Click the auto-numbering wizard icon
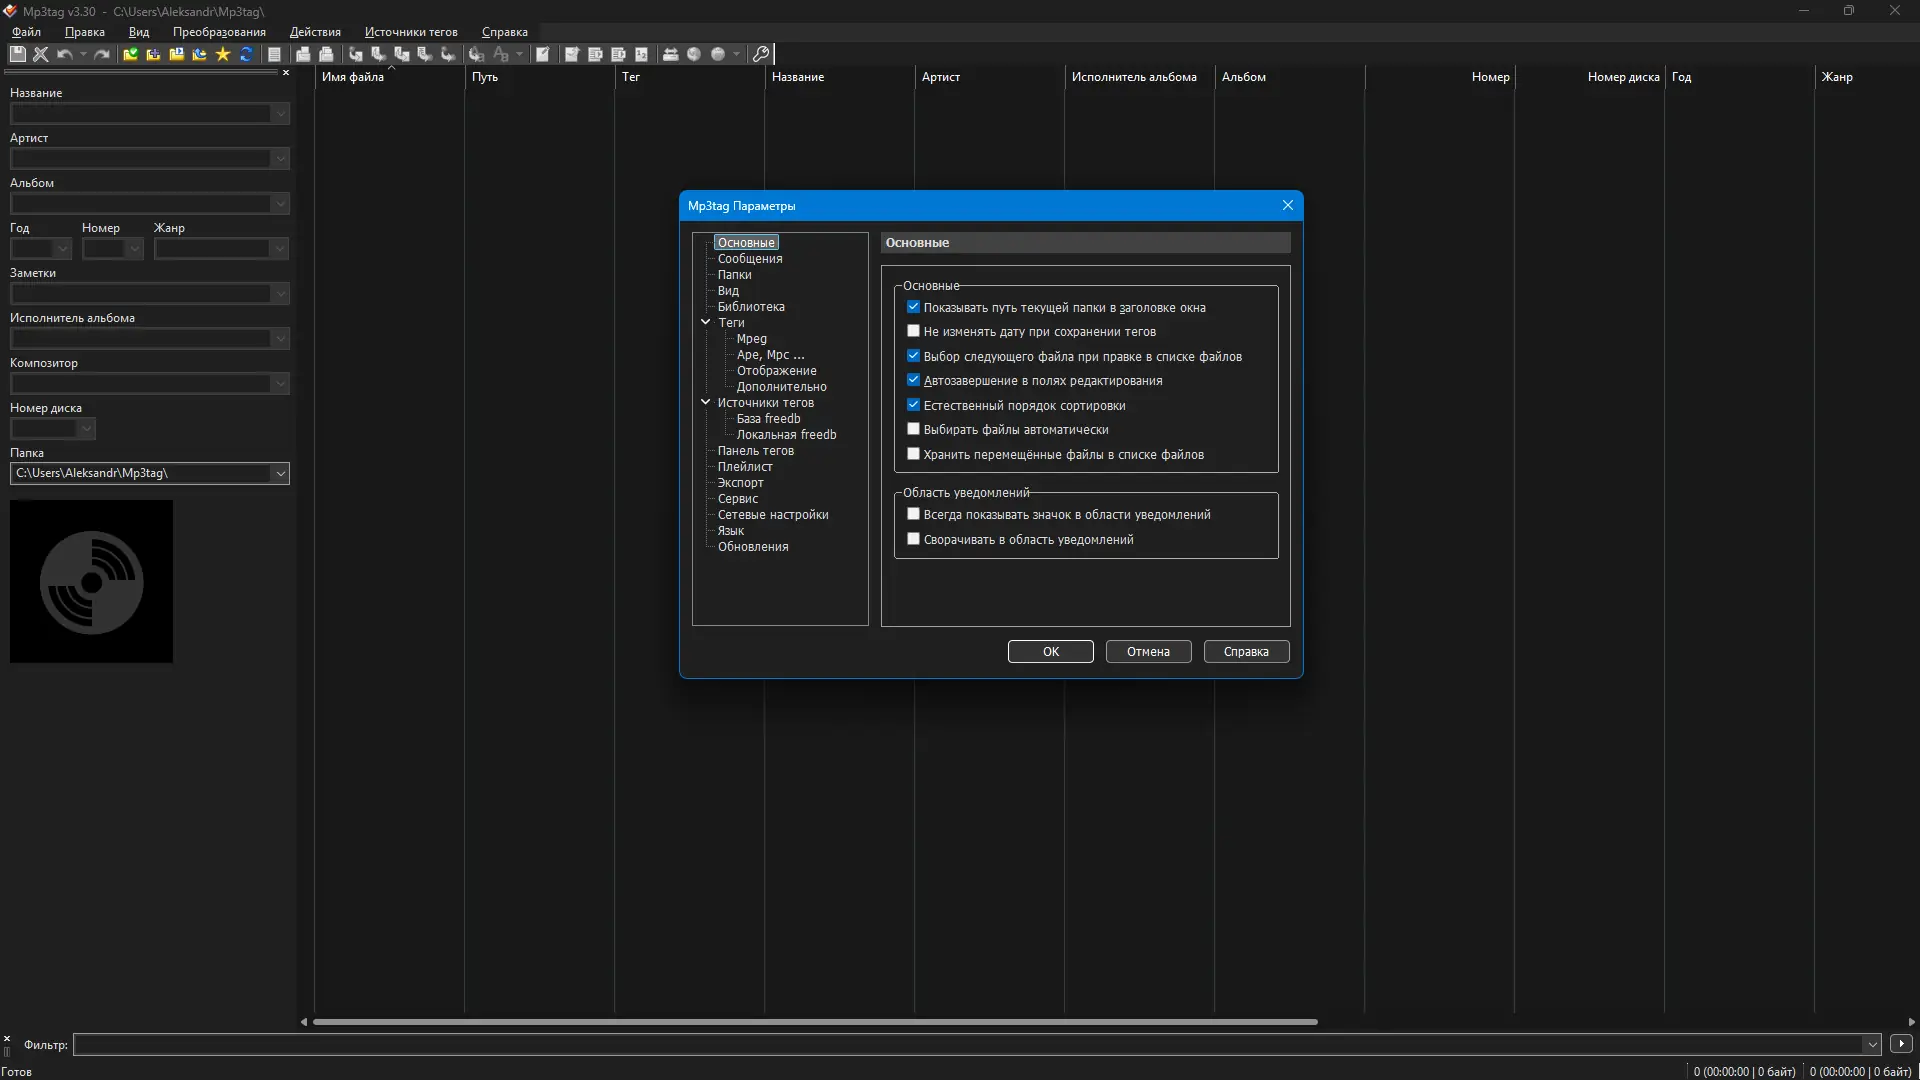Viewport: 1920px width, 1080px height. click(x=641, y=54)
